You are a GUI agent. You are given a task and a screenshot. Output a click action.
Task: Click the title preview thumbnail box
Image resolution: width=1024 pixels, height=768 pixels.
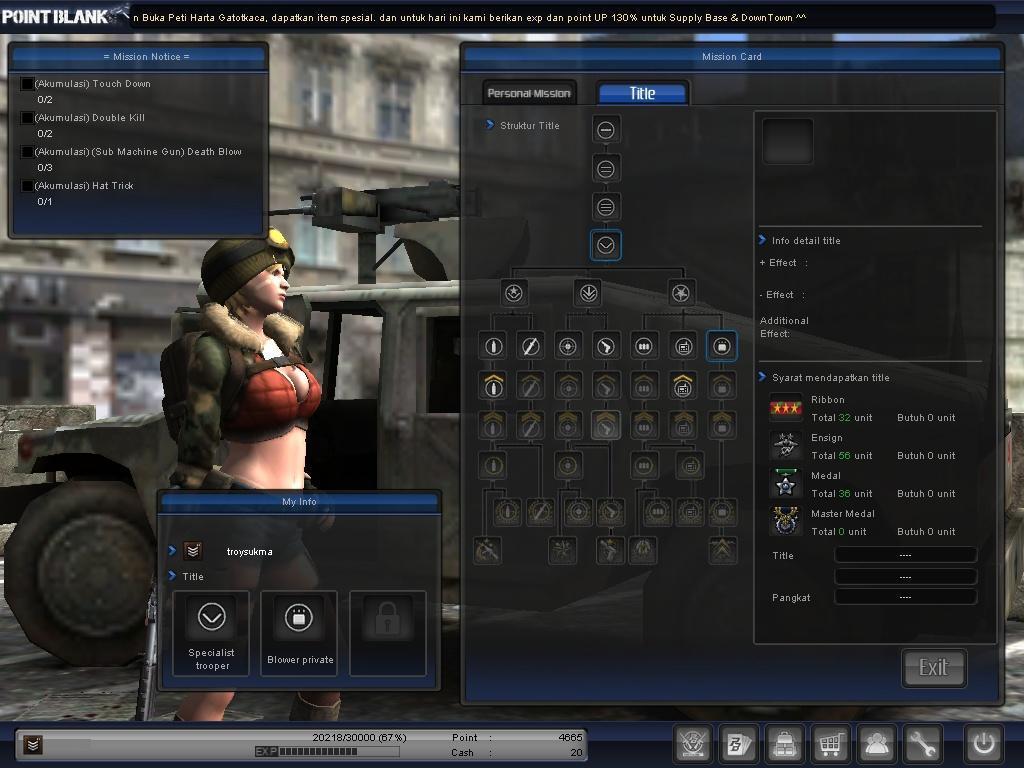788,141
